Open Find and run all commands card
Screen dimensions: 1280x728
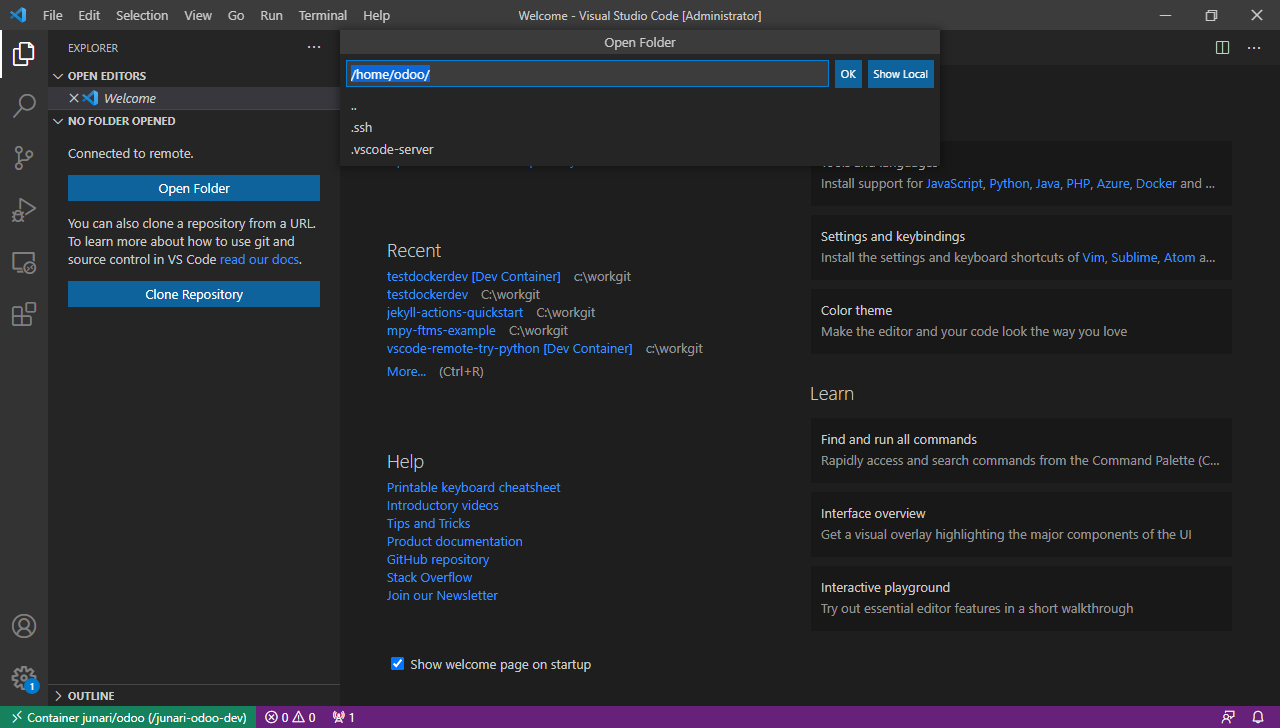(x=1021, y=450)
